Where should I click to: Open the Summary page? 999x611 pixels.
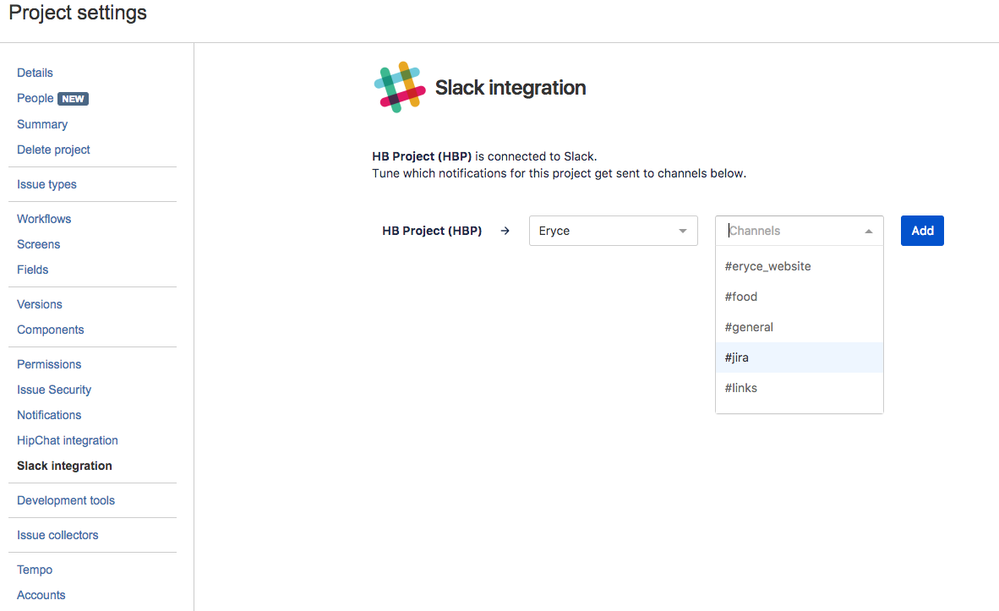point(42,124)
